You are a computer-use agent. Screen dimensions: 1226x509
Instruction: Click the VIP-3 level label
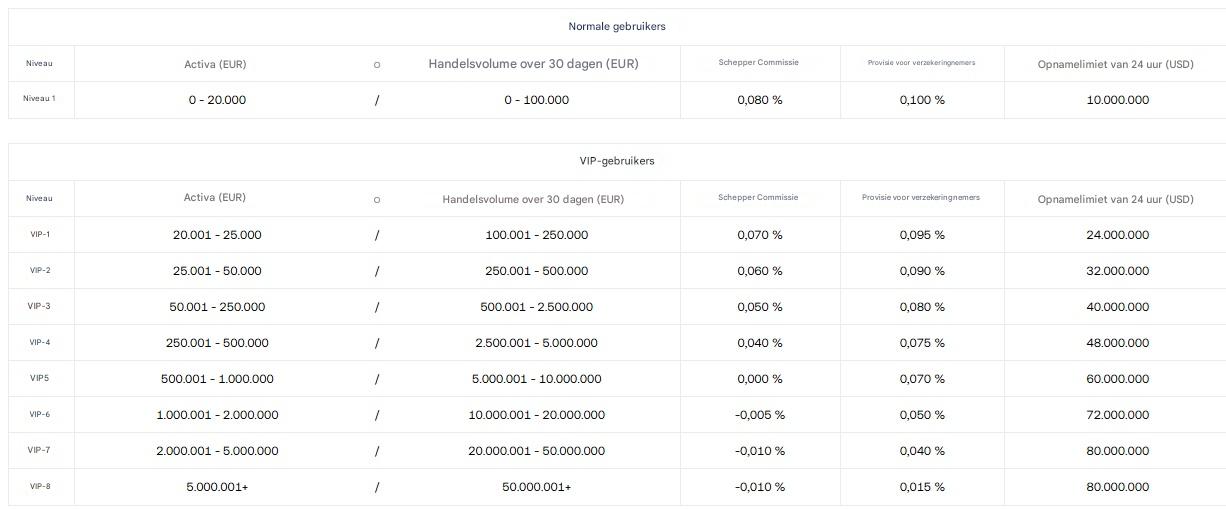[40, 307]
